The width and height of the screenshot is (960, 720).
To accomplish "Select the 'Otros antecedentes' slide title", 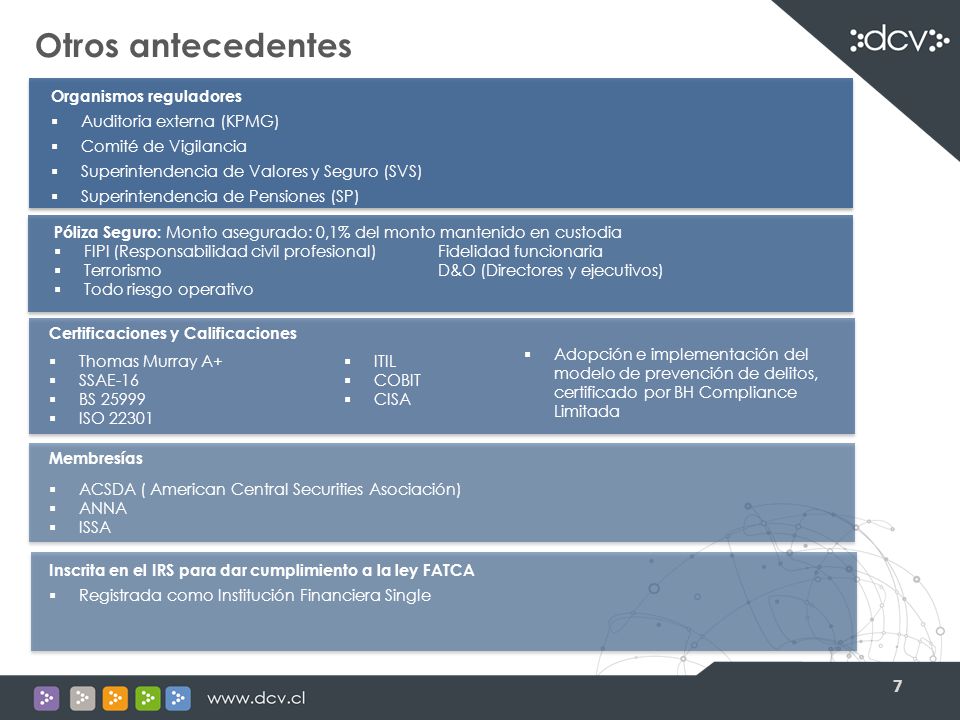I will (x=193, y=45).
